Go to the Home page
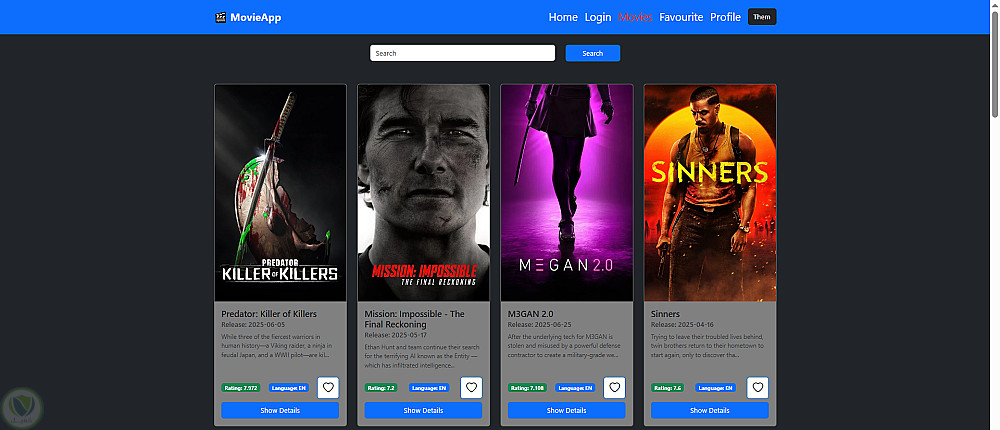This screenshot has width=1000, height=430. [563, 17]
